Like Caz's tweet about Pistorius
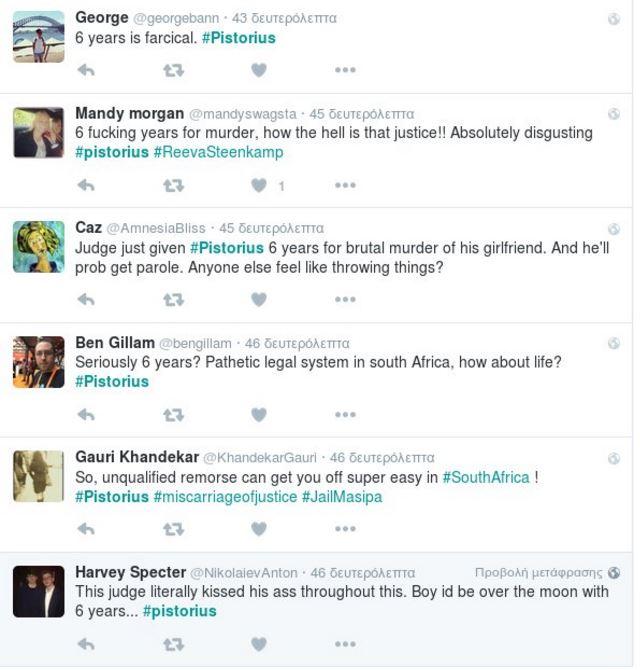640x670 pixels. (x=259, y=299)
